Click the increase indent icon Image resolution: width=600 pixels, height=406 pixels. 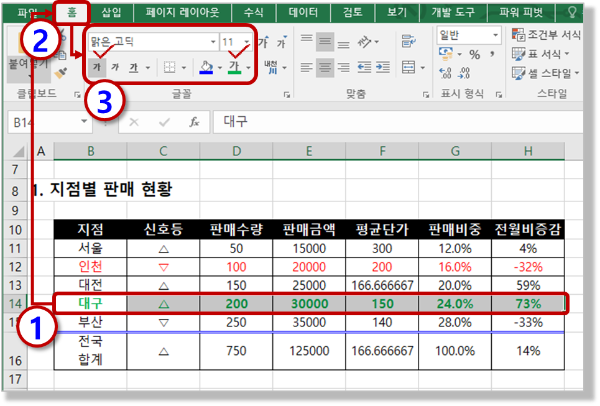(383, 68)
